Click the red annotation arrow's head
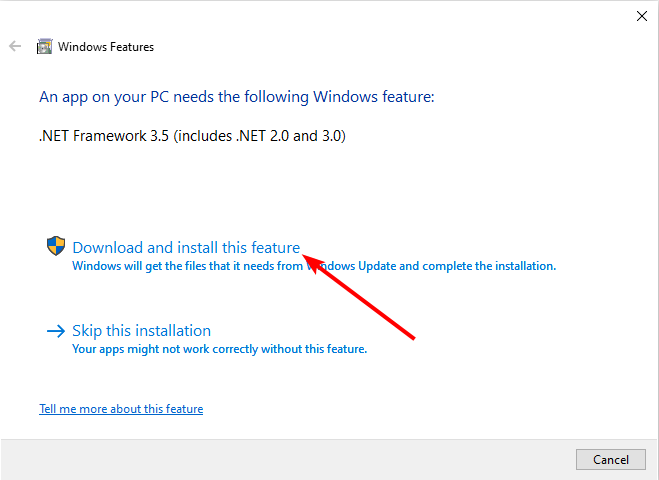The width and height of the screenshot is (659, 480). 312,263
